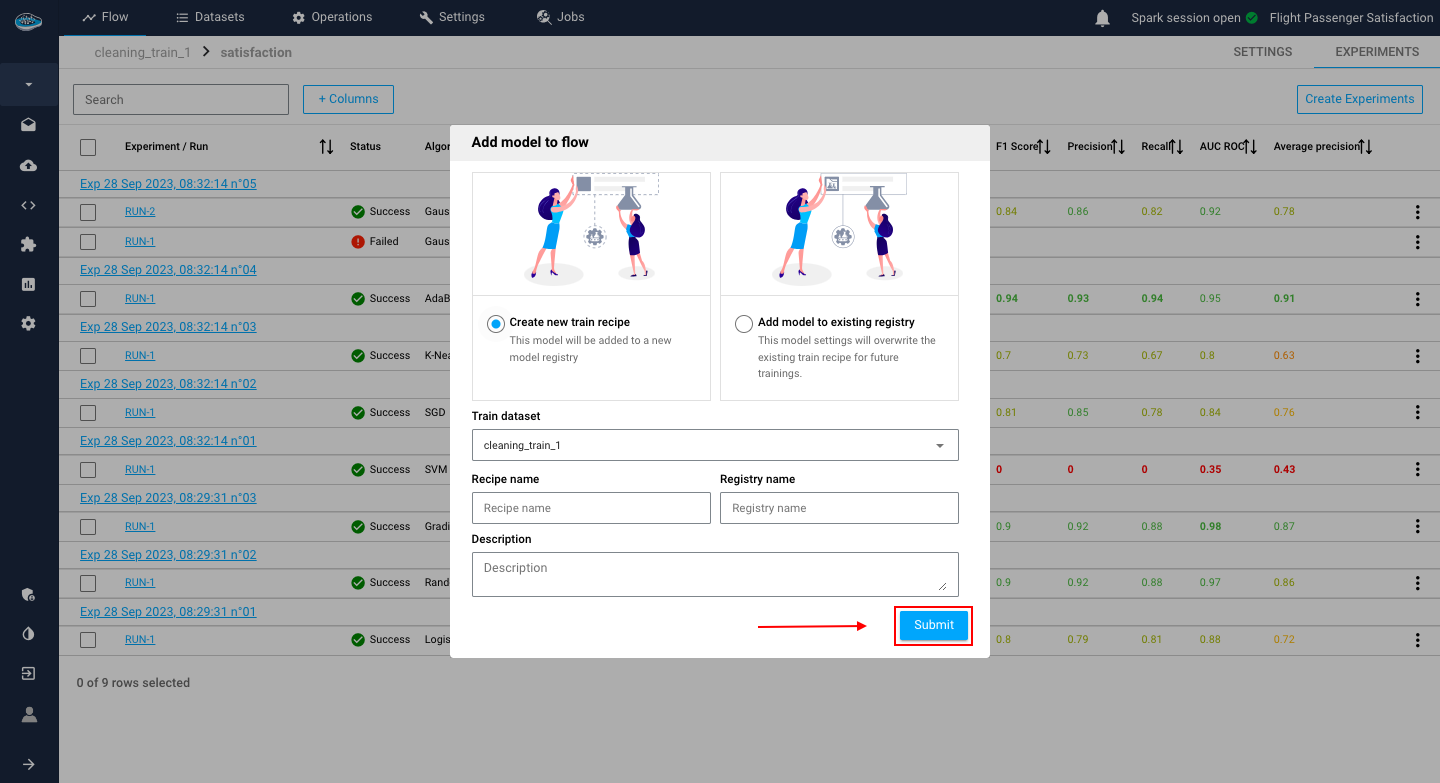Click the Recipe name input field
This screenshot has width=1440, height=783.
(x=591, y=508)
